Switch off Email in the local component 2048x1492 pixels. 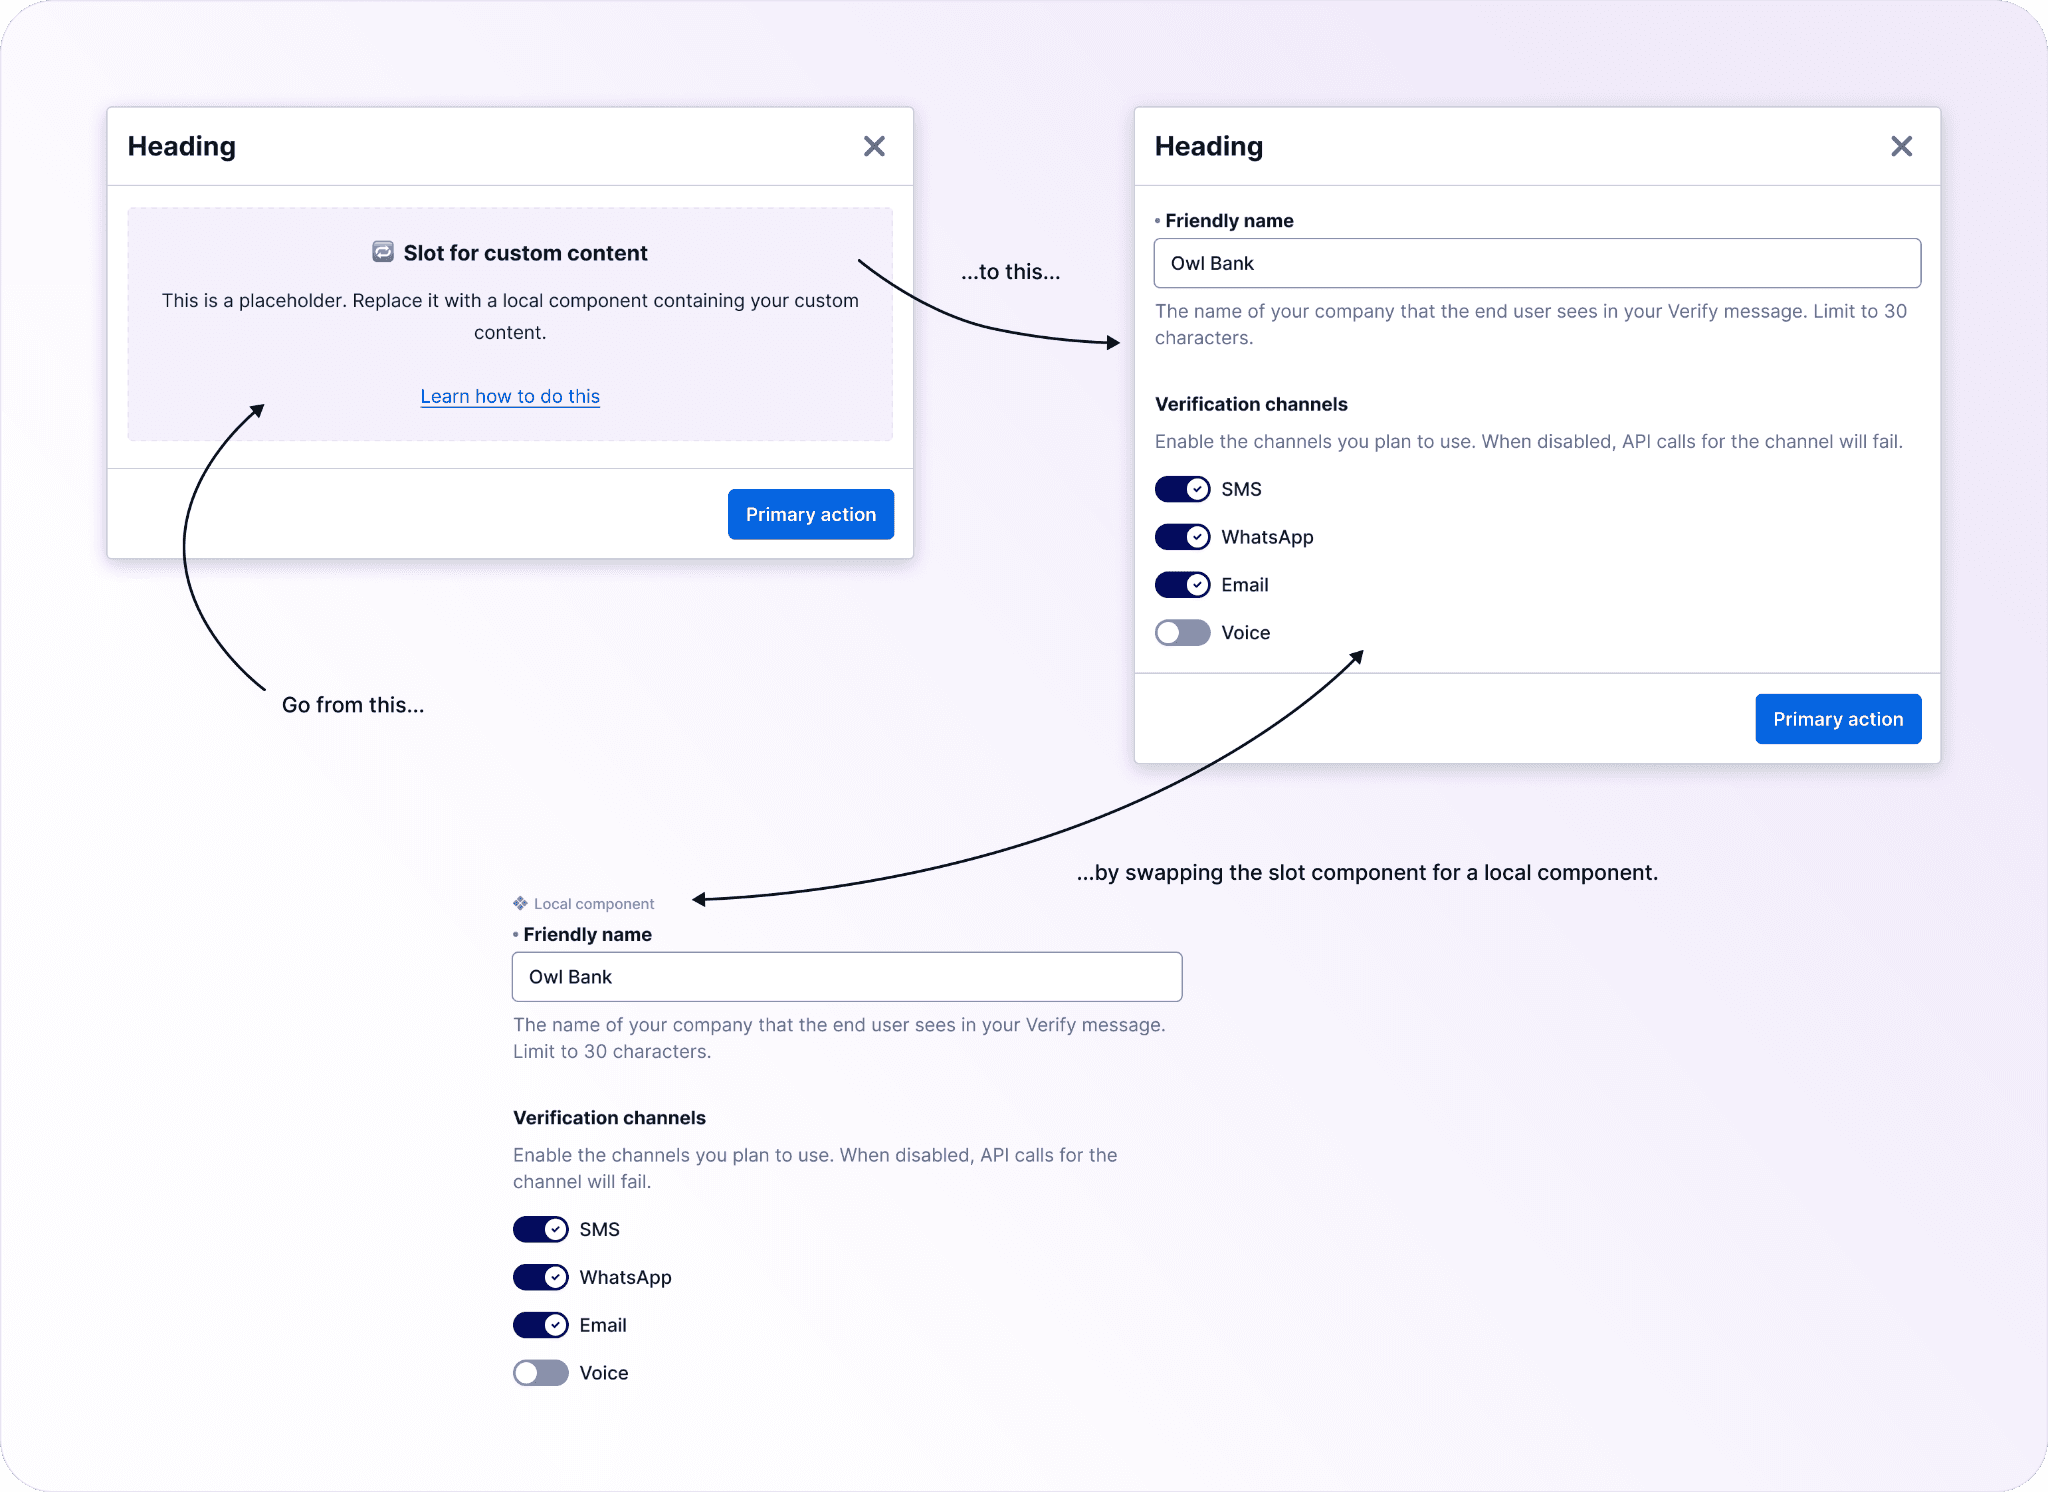tap(540, 1325)
